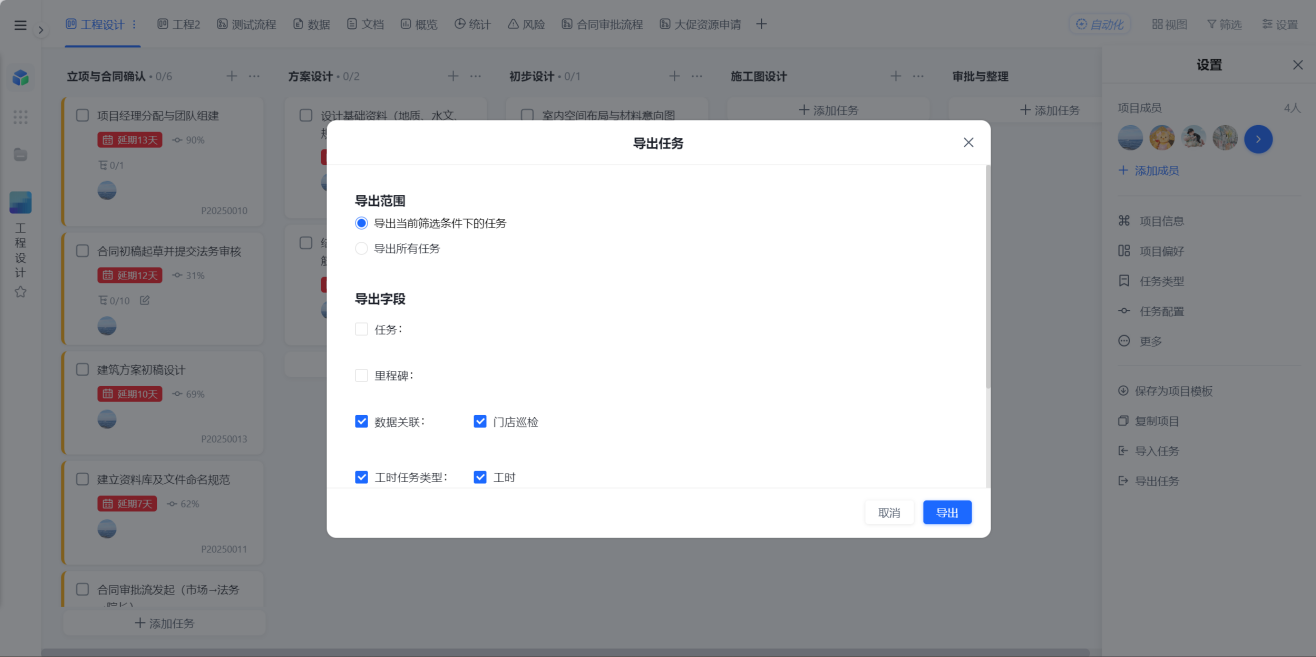Open the hamburger menu icon
The width and height of the screenshot is (1316, 657).
point(20,25)
